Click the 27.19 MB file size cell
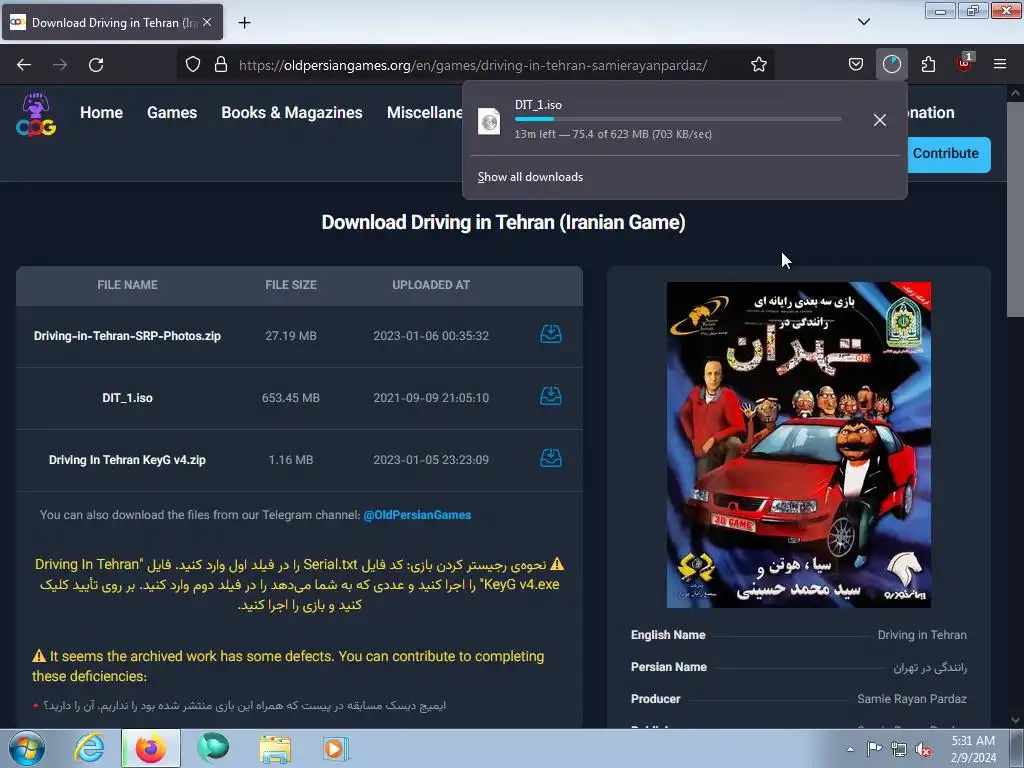This screenshot has height=768, width=1024. [x=291, y=336]
